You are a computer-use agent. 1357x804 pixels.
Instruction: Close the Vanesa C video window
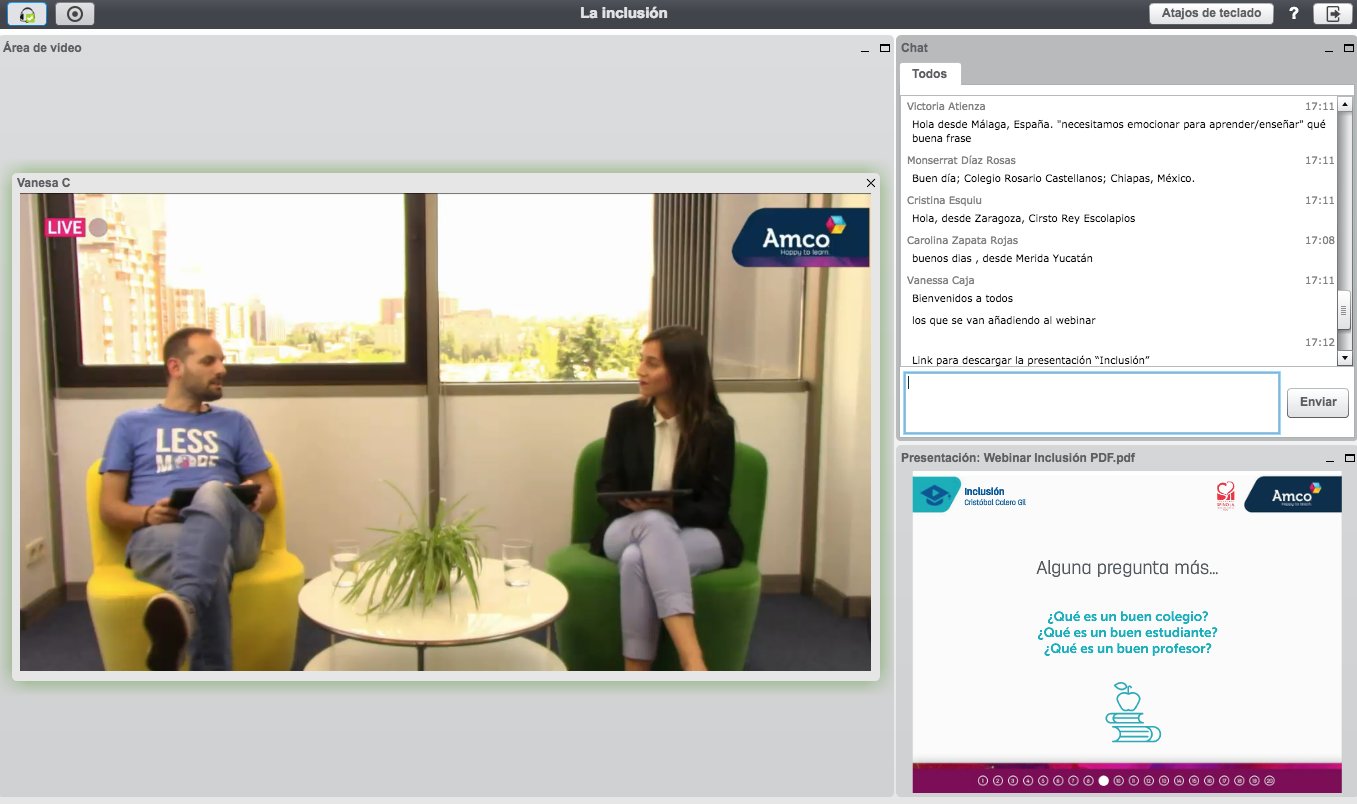tap(870, 183)
